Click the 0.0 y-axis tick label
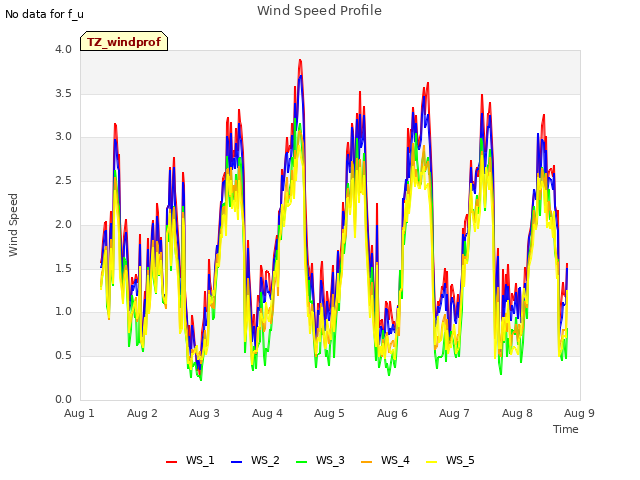Screen dimensions: 640x480 (63, 399)
